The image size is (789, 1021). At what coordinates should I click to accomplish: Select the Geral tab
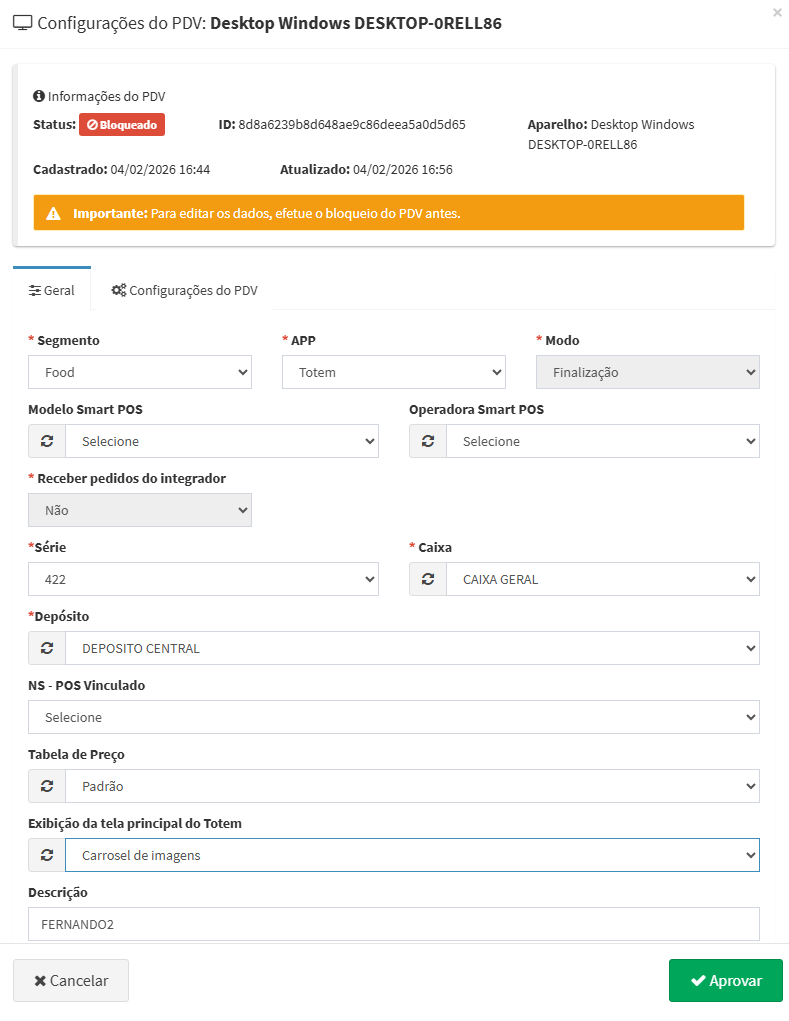[x=52, y=290]
